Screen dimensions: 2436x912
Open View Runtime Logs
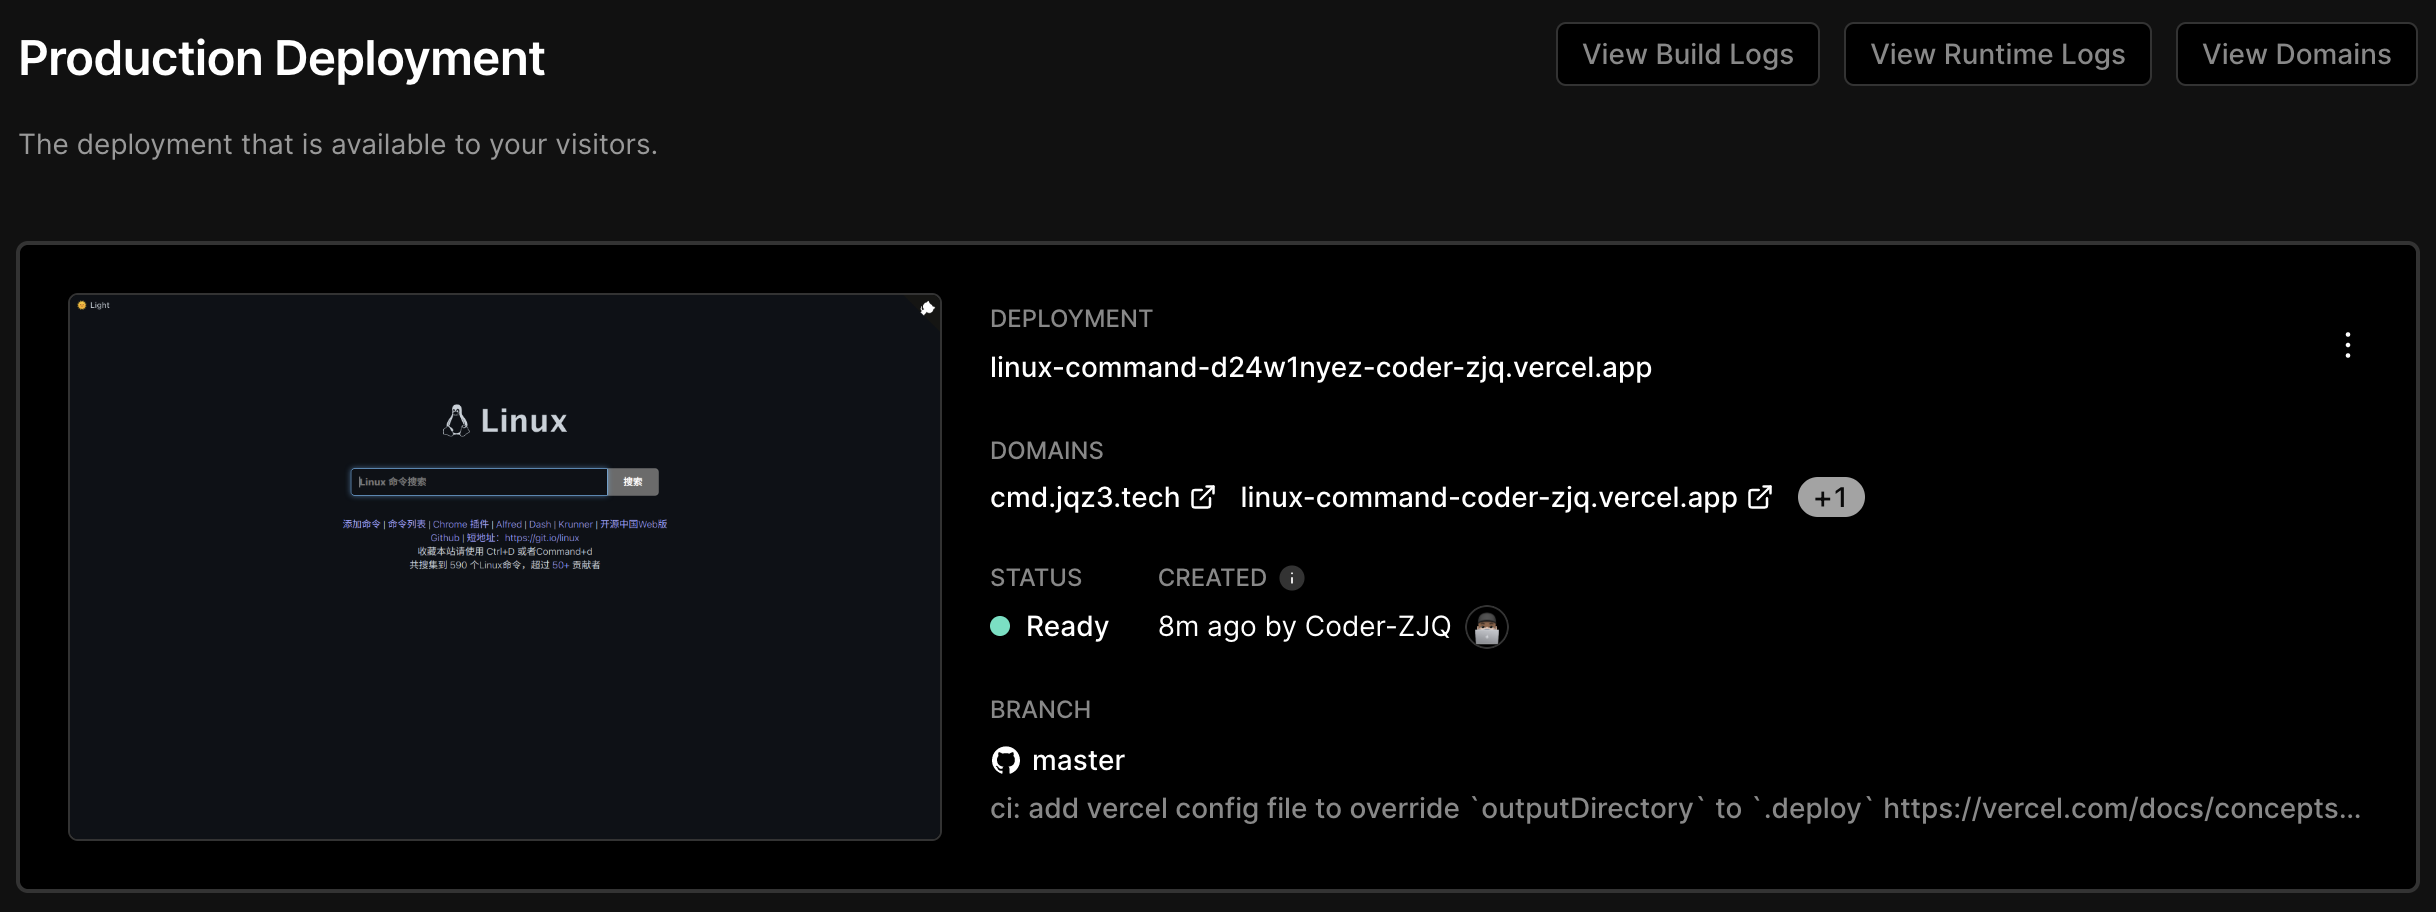pos(1997,54)
